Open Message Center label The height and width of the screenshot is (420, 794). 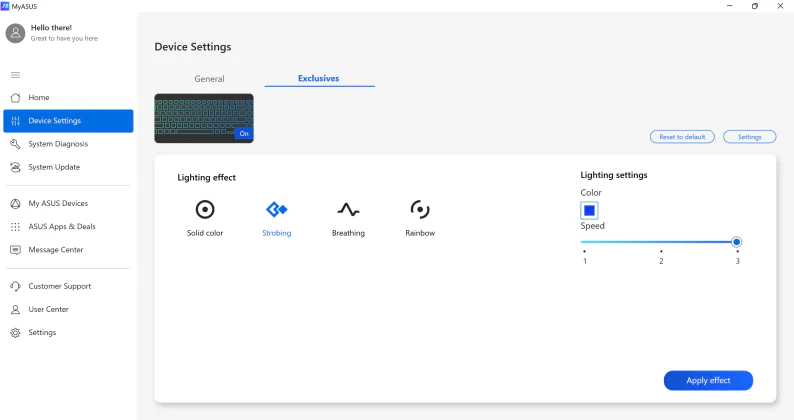56,250
